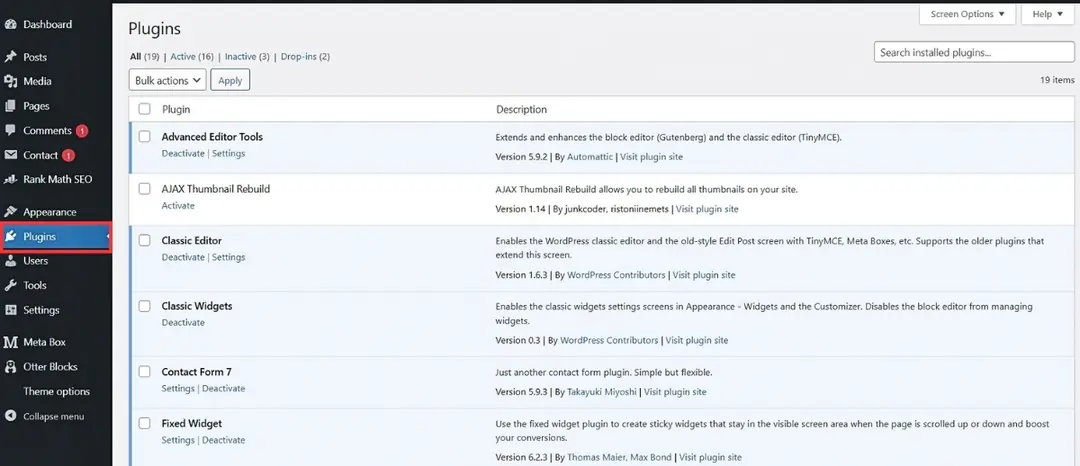Filter plugins by Inactive (3)
The width and height of the screenshot is (1080, 466).
point(247,56)
